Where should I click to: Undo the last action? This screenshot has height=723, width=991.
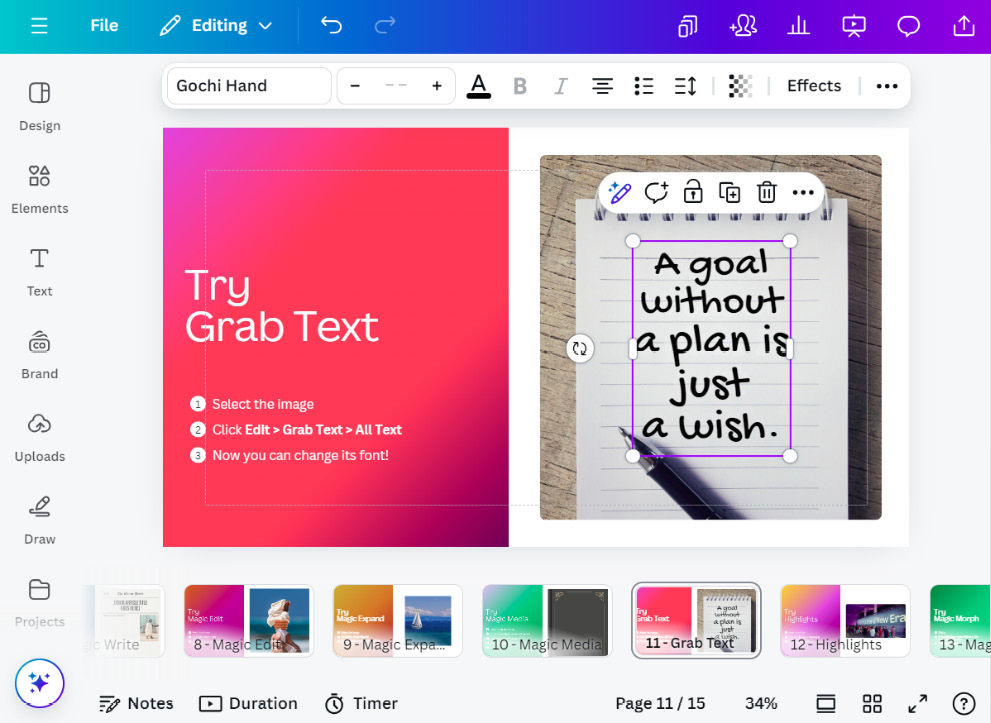click(331, 25)
